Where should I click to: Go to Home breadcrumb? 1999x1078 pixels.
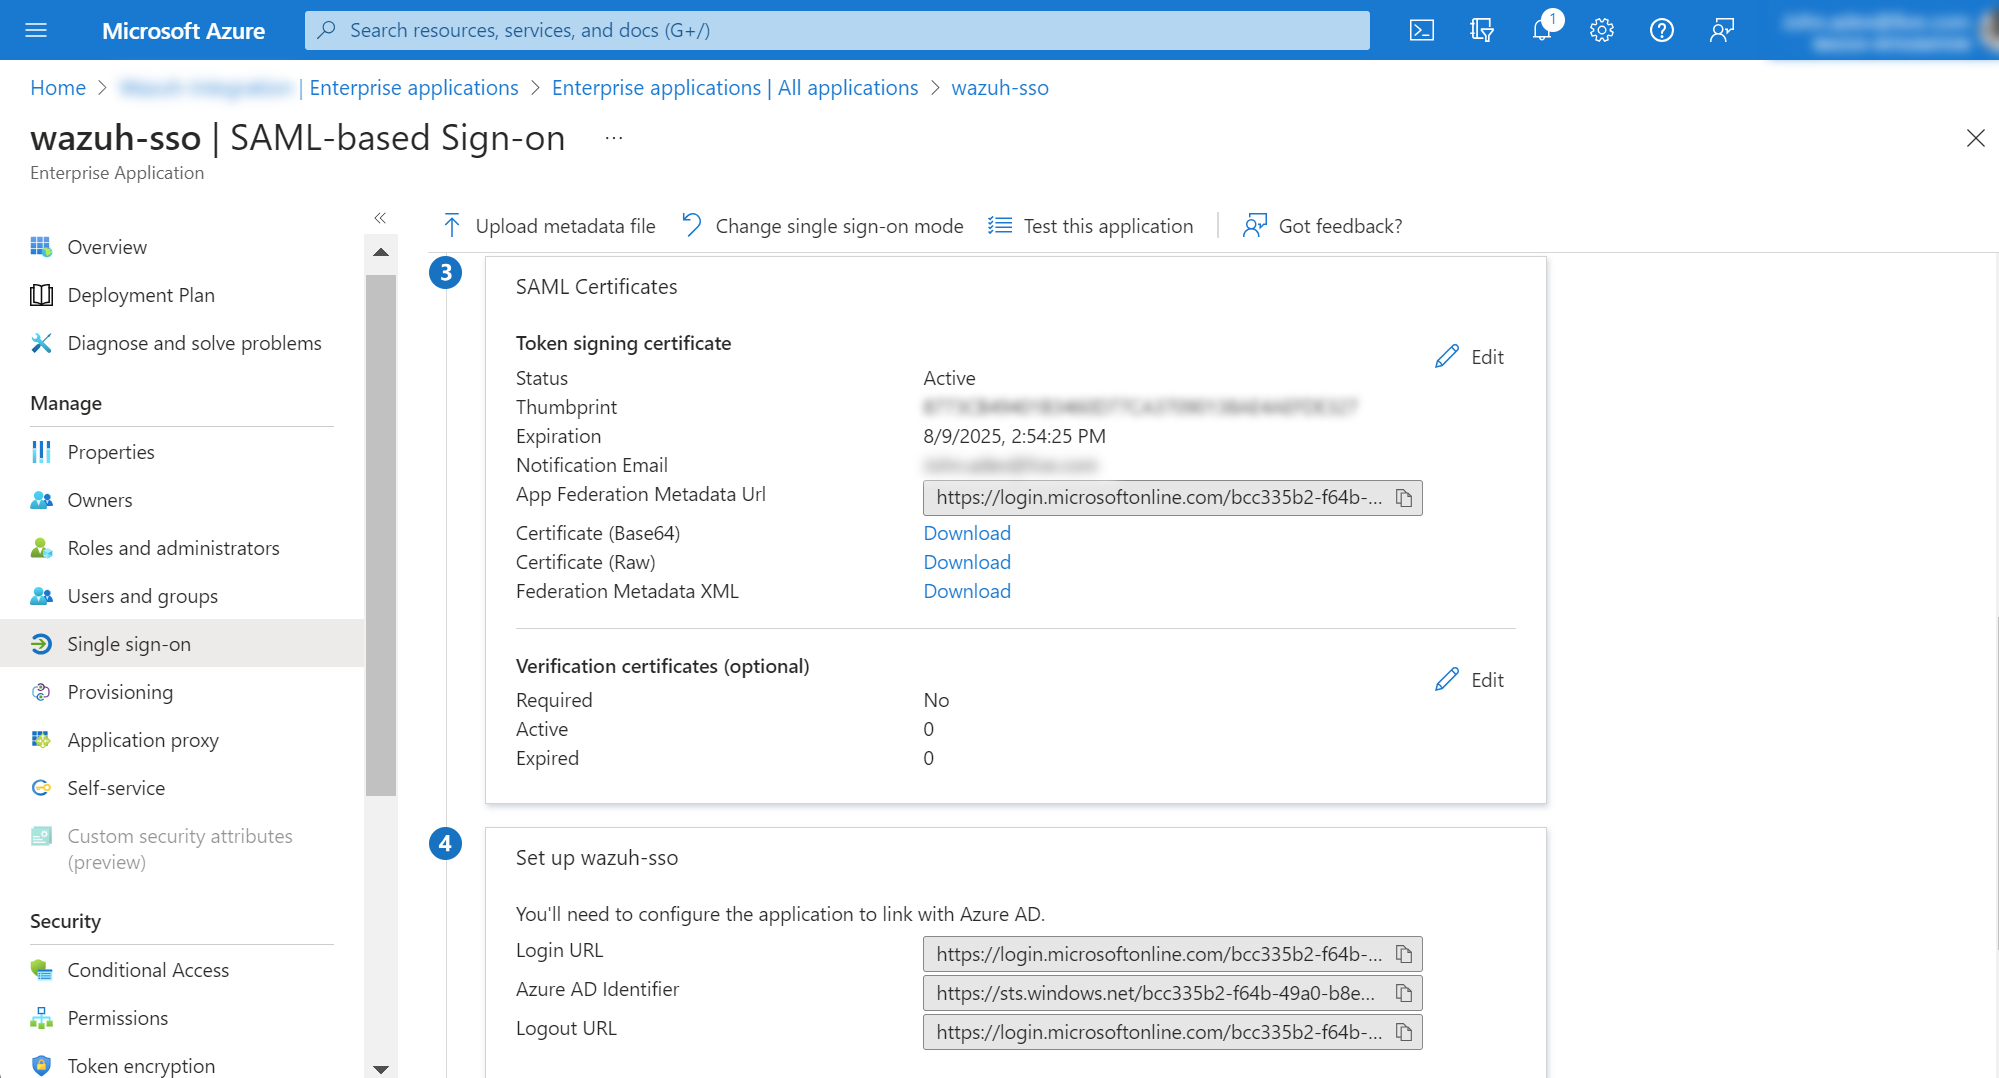point(58,88)
